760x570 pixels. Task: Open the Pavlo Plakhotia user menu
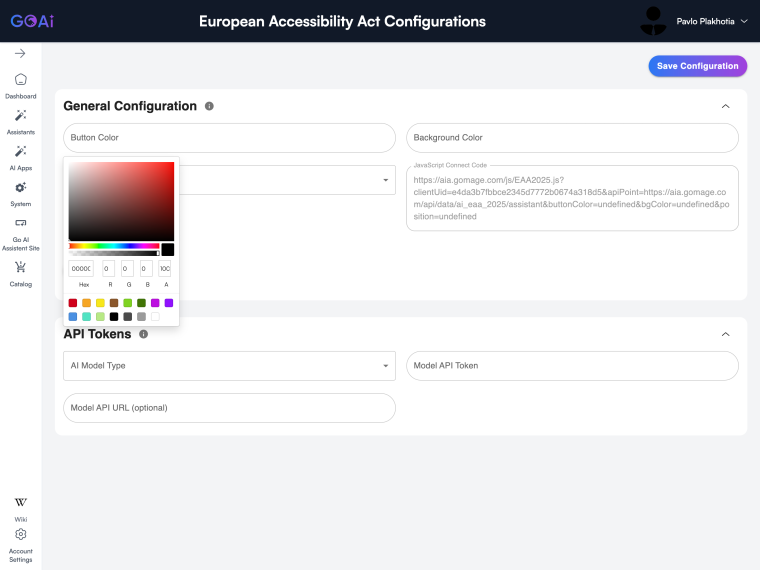(x=712, y=21)
